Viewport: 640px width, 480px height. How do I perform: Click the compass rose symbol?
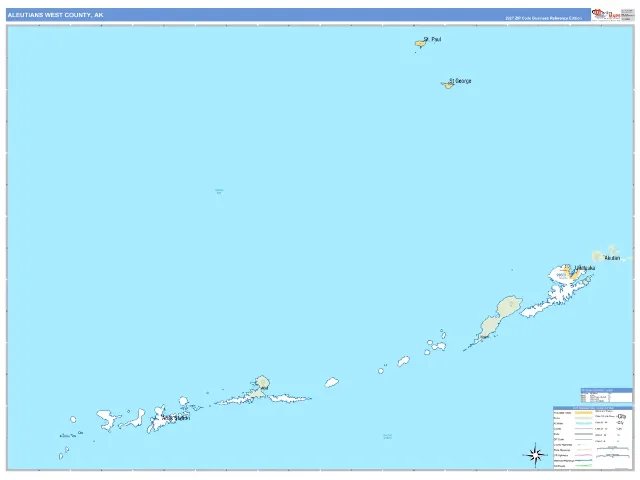pos(535,454)
